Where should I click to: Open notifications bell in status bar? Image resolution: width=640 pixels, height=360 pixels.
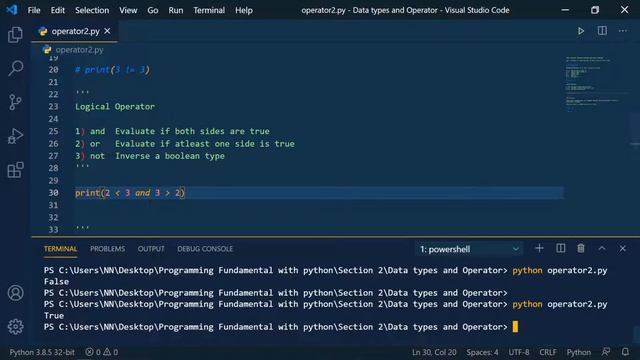[x=625, y=352]
